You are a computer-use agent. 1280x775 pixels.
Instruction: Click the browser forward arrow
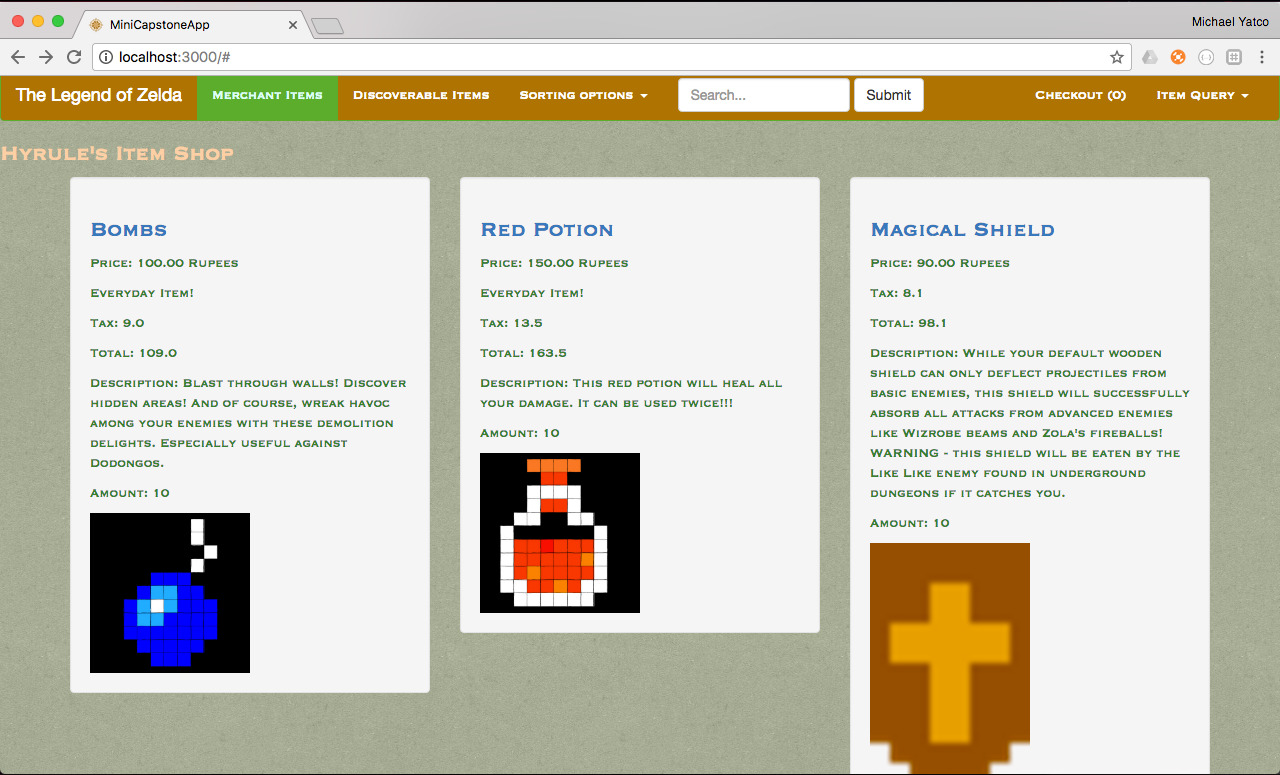tap(46, 57)
